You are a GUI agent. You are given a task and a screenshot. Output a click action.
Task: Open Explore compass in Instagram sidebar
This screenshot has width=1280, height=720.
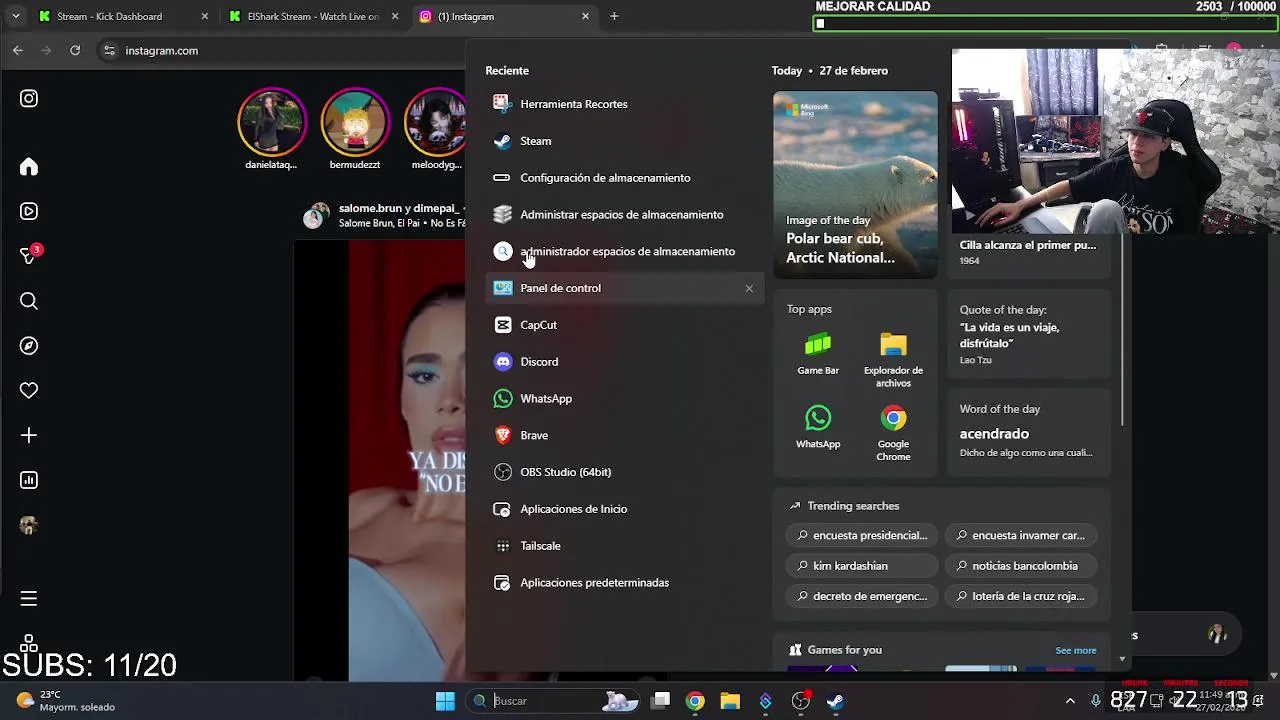pos(29,346)
